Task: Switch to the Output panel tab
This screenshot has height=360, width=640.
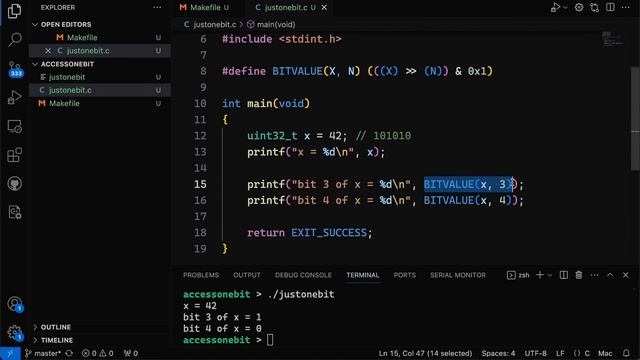Action: (247, 275)
